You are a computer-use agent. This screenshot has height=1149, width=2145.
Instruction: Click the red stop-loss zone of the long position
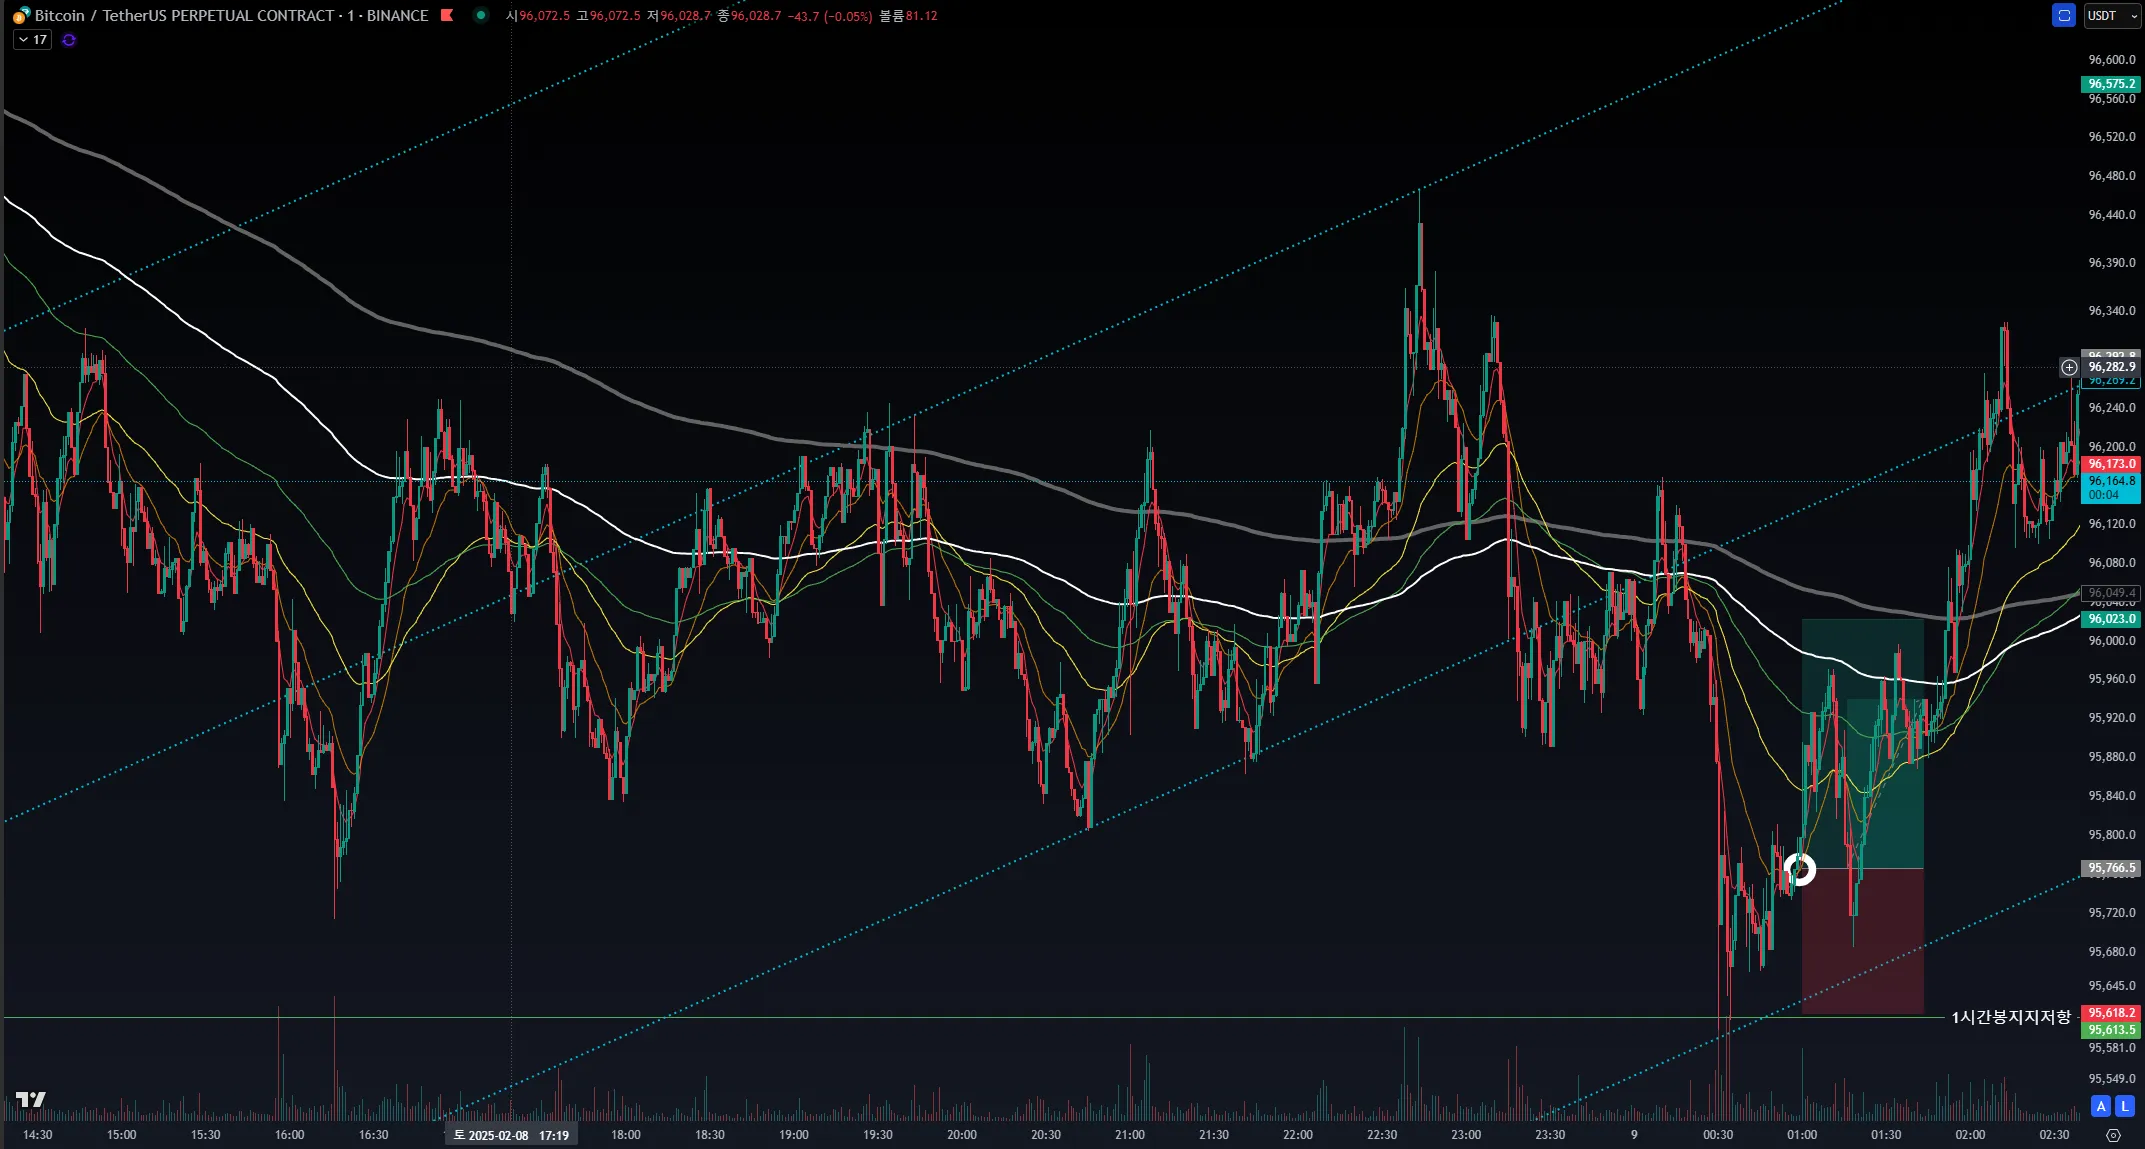(x=1862, y=940)
